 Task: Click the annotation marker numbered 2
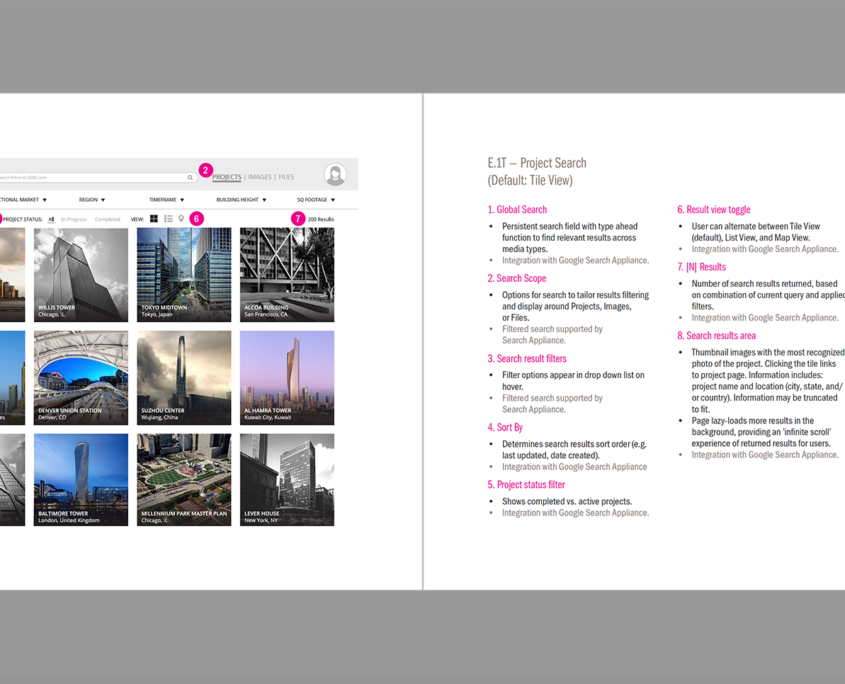(205, 169)
